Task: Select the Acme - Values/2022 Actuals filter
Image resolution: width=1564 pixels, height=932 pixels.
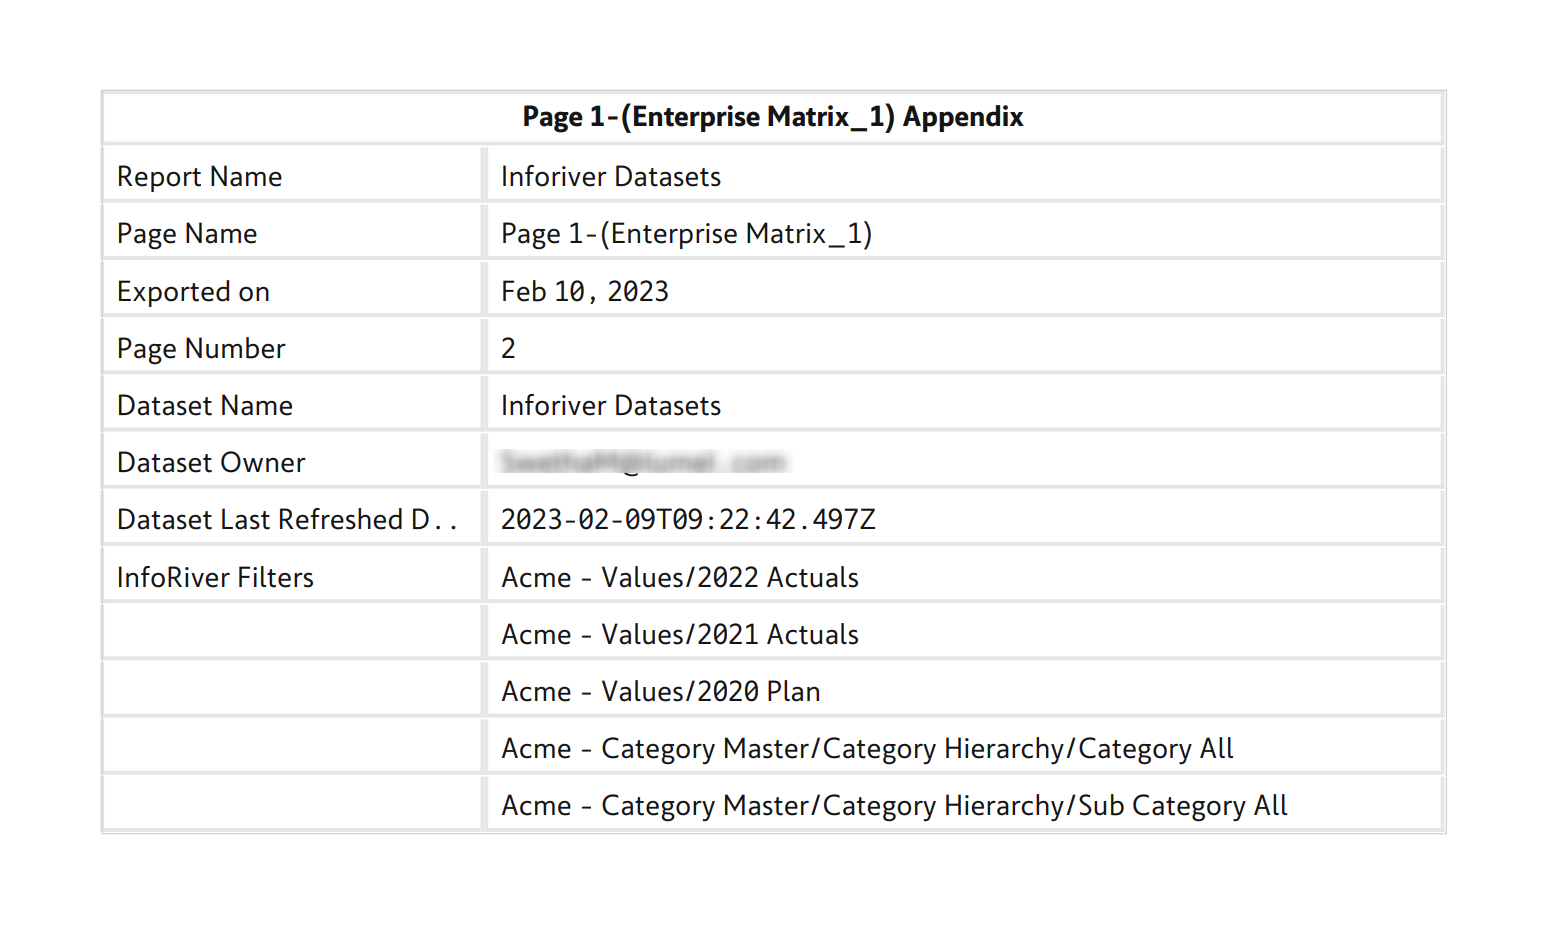Action: (x=680, y=578)
